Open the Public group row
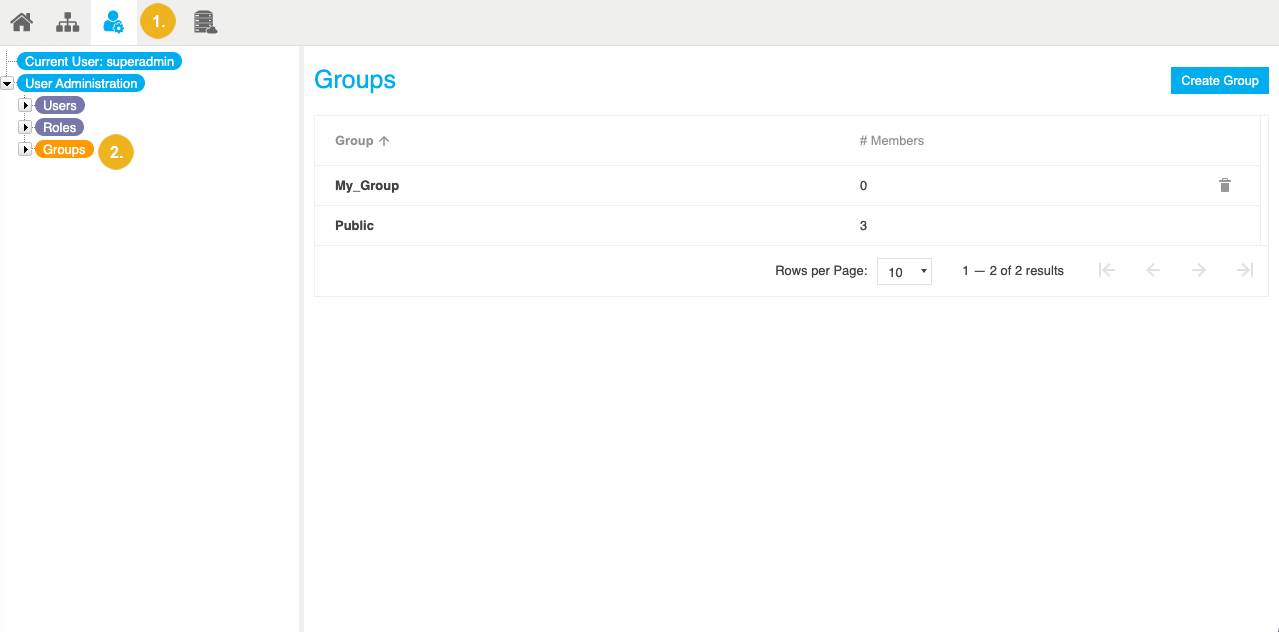1279x632 pixels. [x=354, y=225]
